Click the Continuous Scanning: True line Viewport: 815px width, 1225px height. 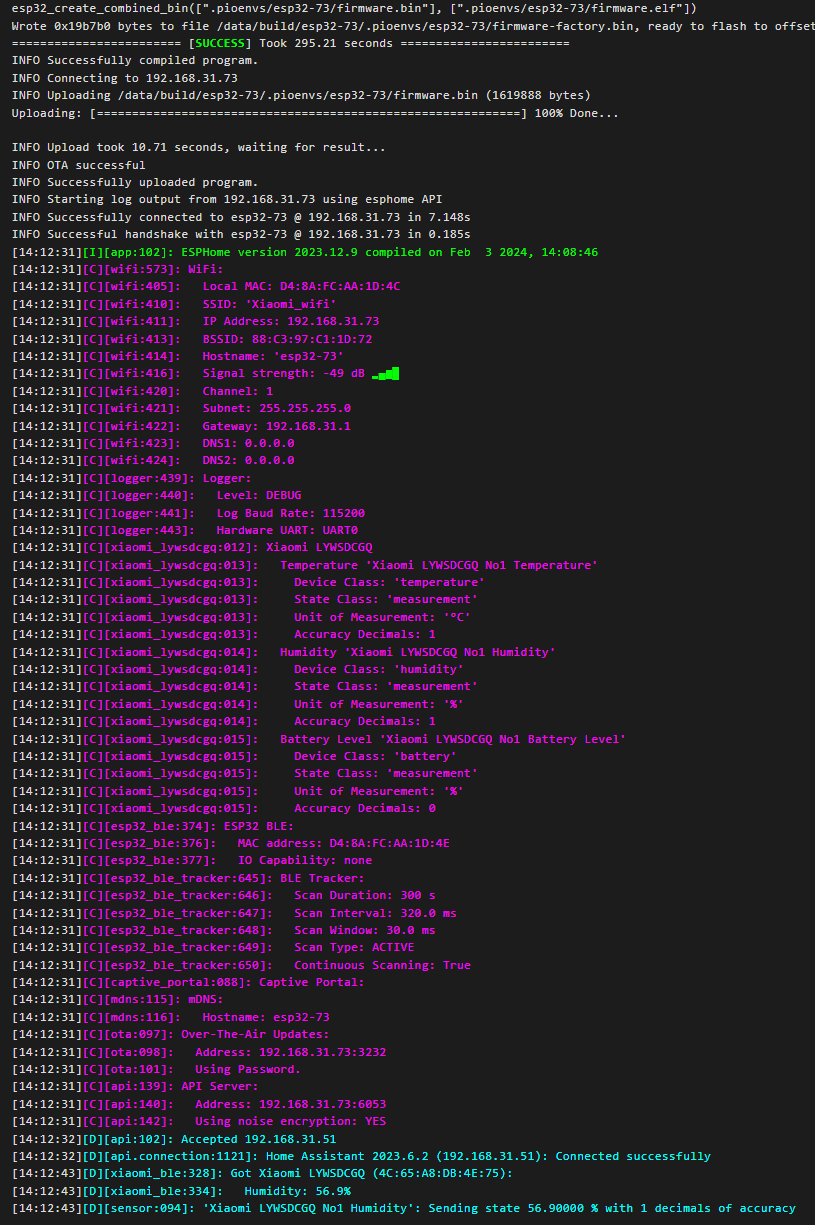point(241,965)
